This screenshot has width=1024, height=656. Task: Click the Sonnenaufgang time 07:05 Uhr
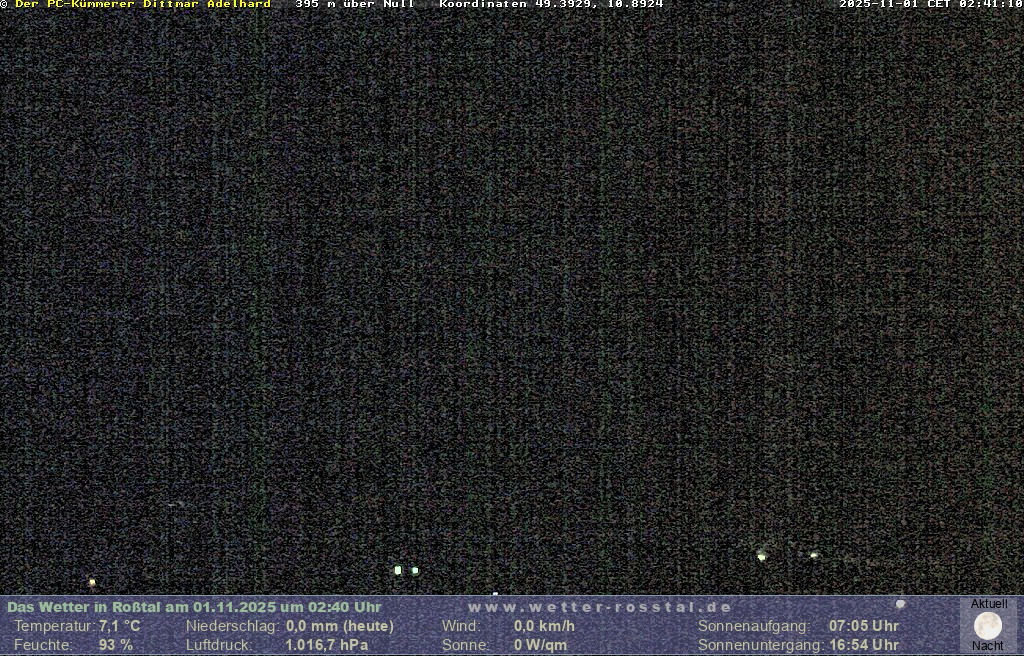(x=863, y=626)
